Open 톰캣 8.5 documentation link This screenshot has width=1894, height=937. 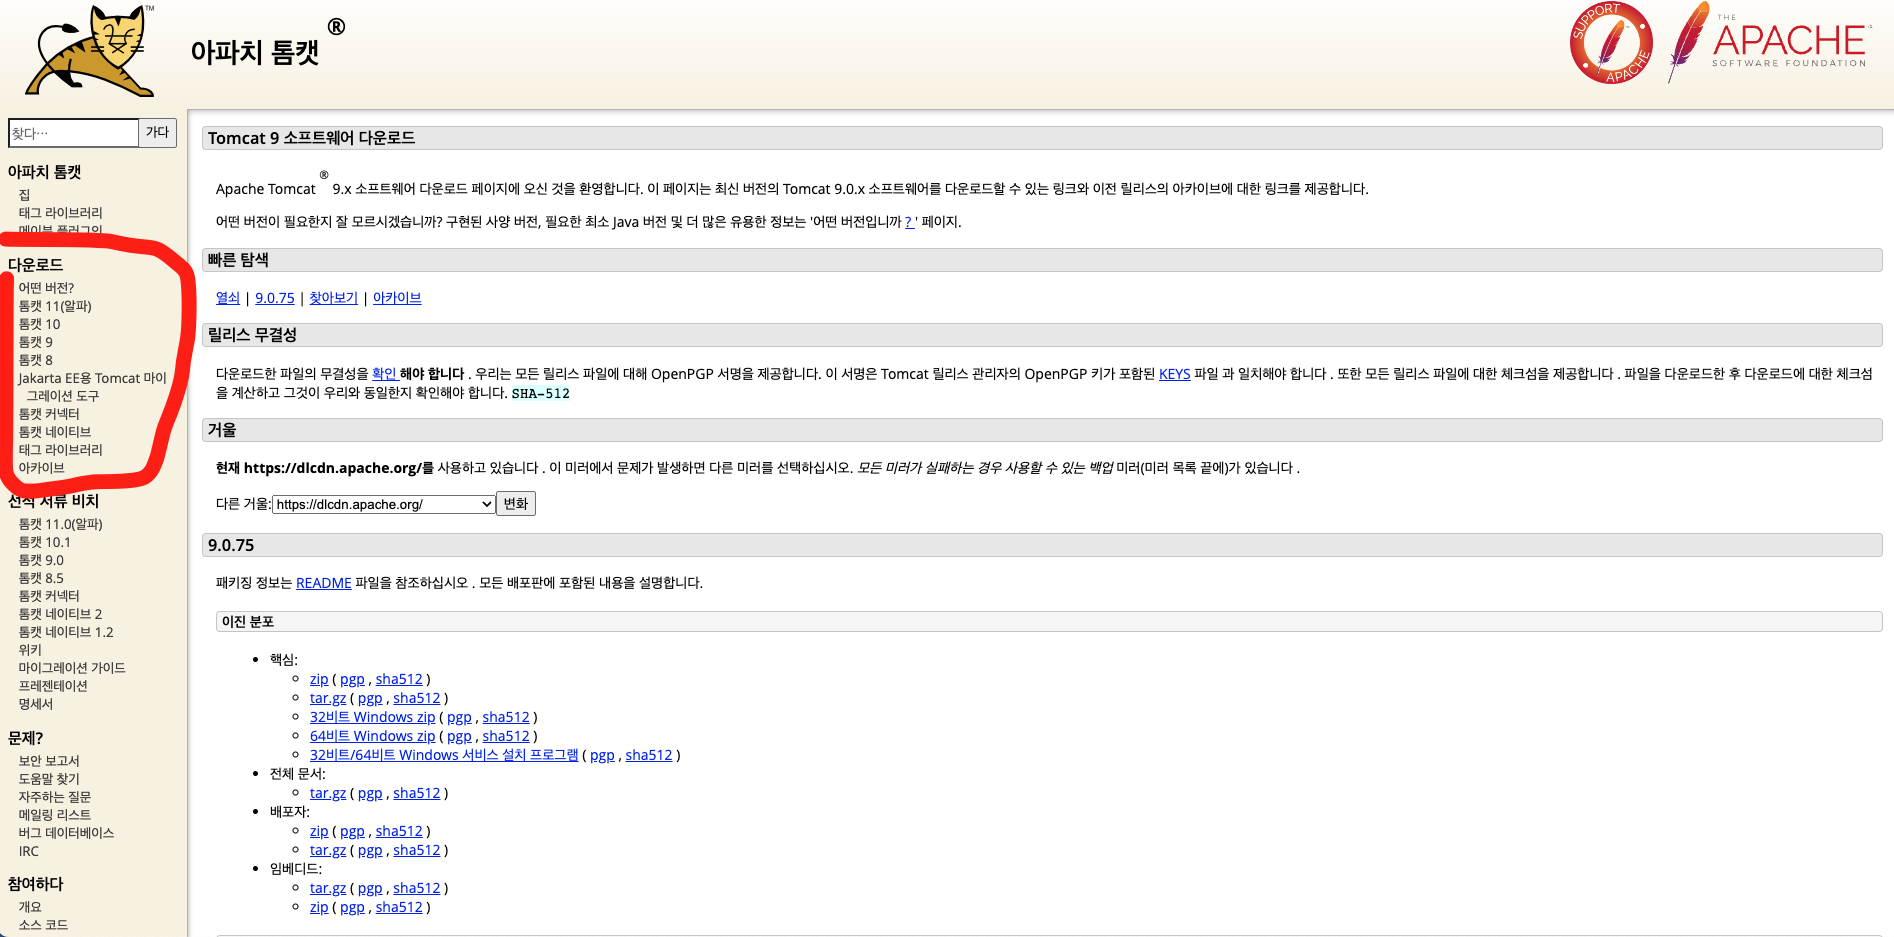tap(41, 578)
